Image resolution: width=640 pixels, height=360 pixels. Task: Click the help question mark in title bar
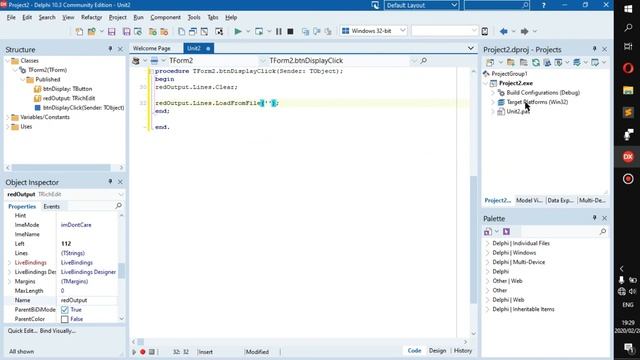[543, 5]
